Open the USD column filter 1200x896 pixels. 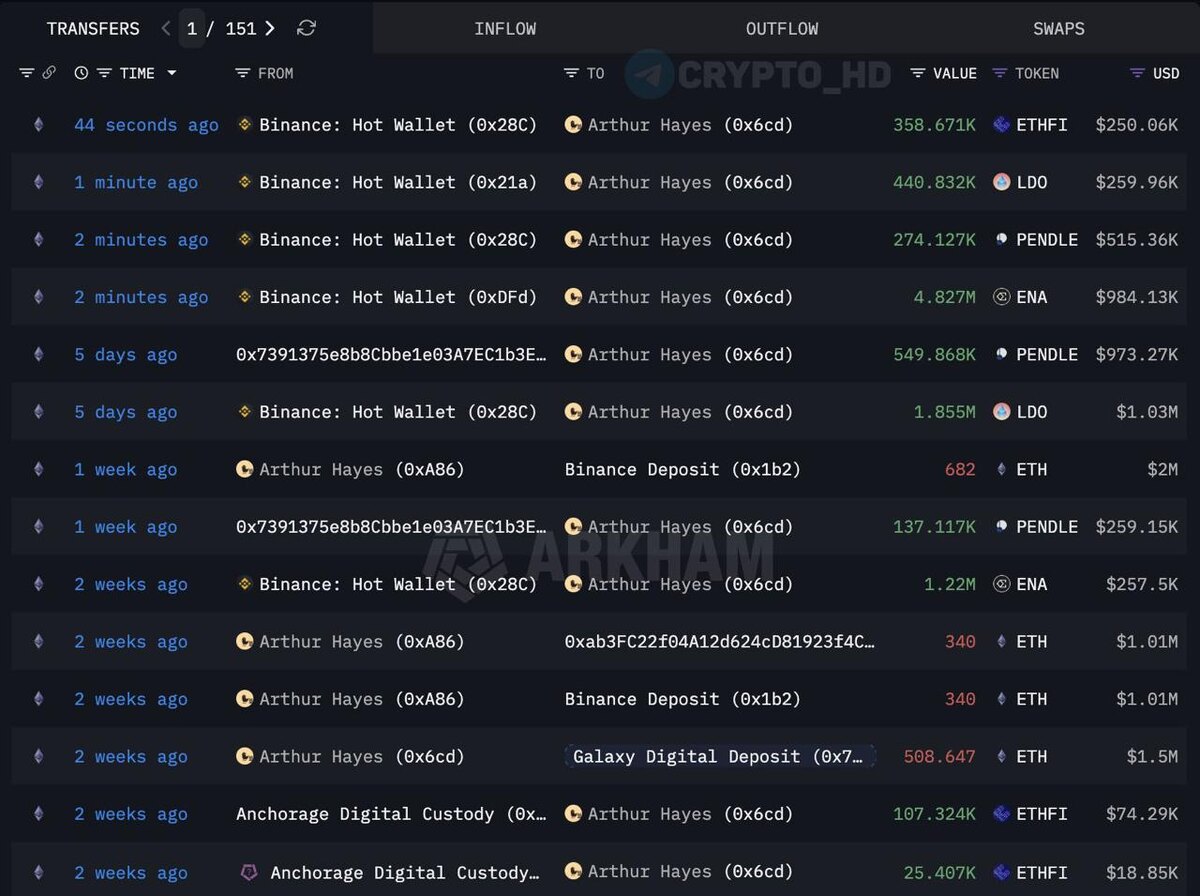click(1137, 73)
